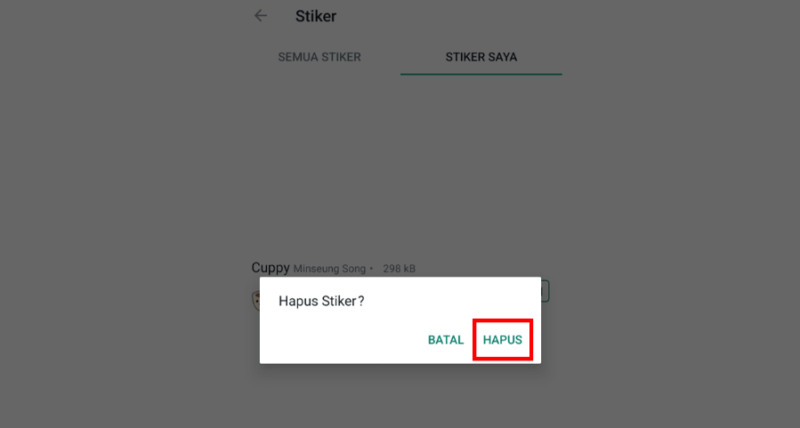Select the STIKER SAYA tab
Viewport: 800px width, 428px height.
click(x=481, y=57)
